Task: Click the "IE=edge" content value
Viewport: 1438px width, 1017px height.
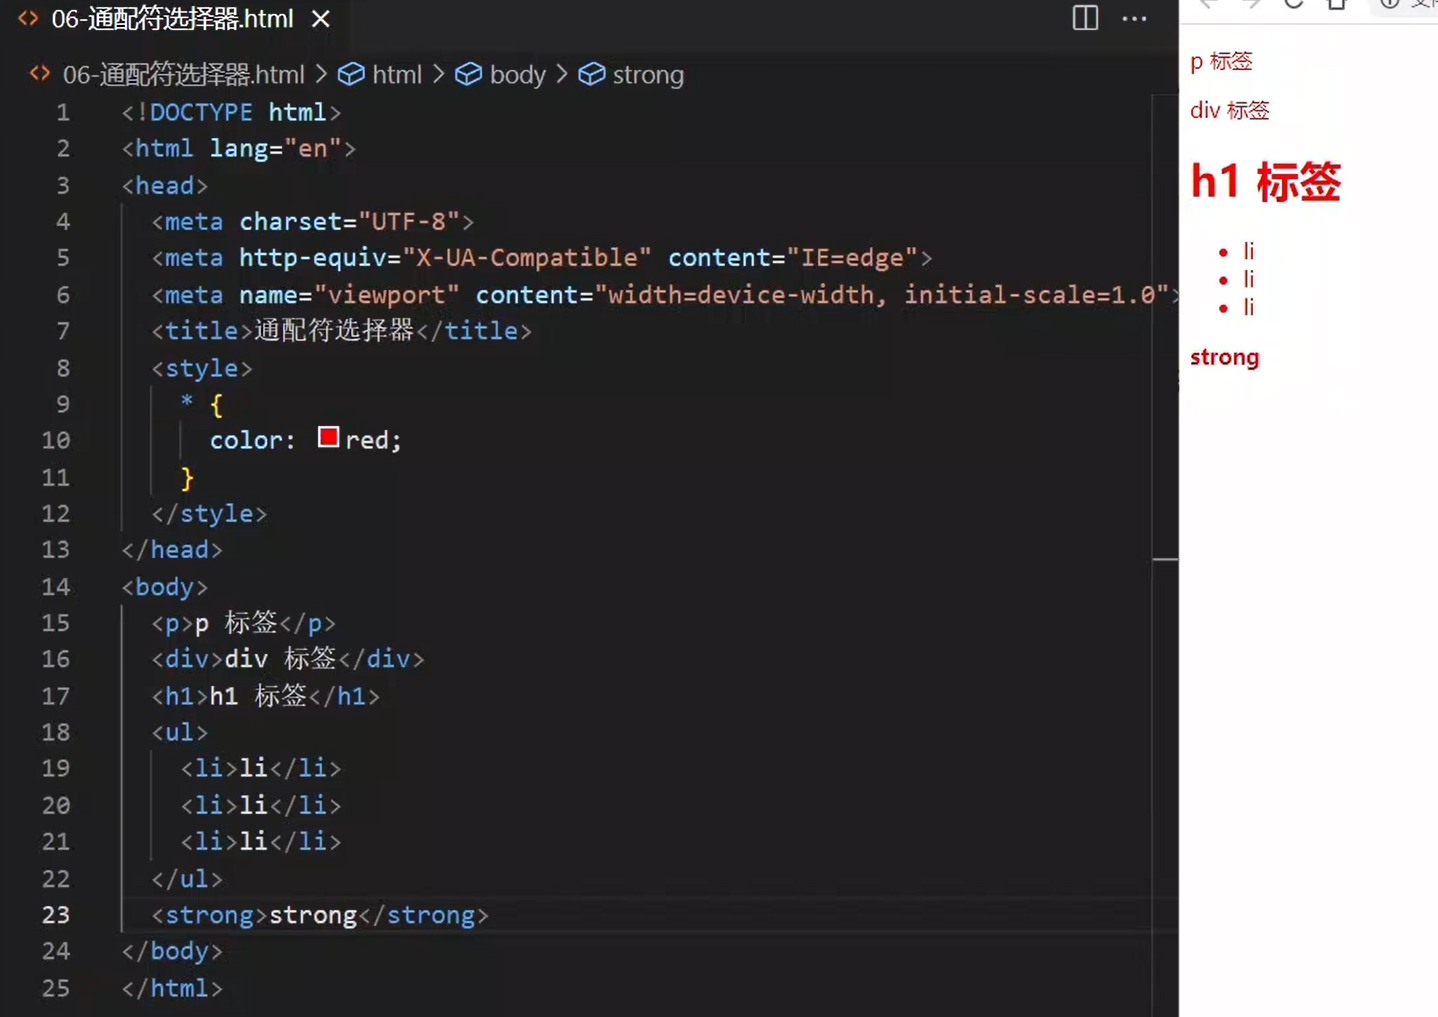Action: tap(852, 258)
